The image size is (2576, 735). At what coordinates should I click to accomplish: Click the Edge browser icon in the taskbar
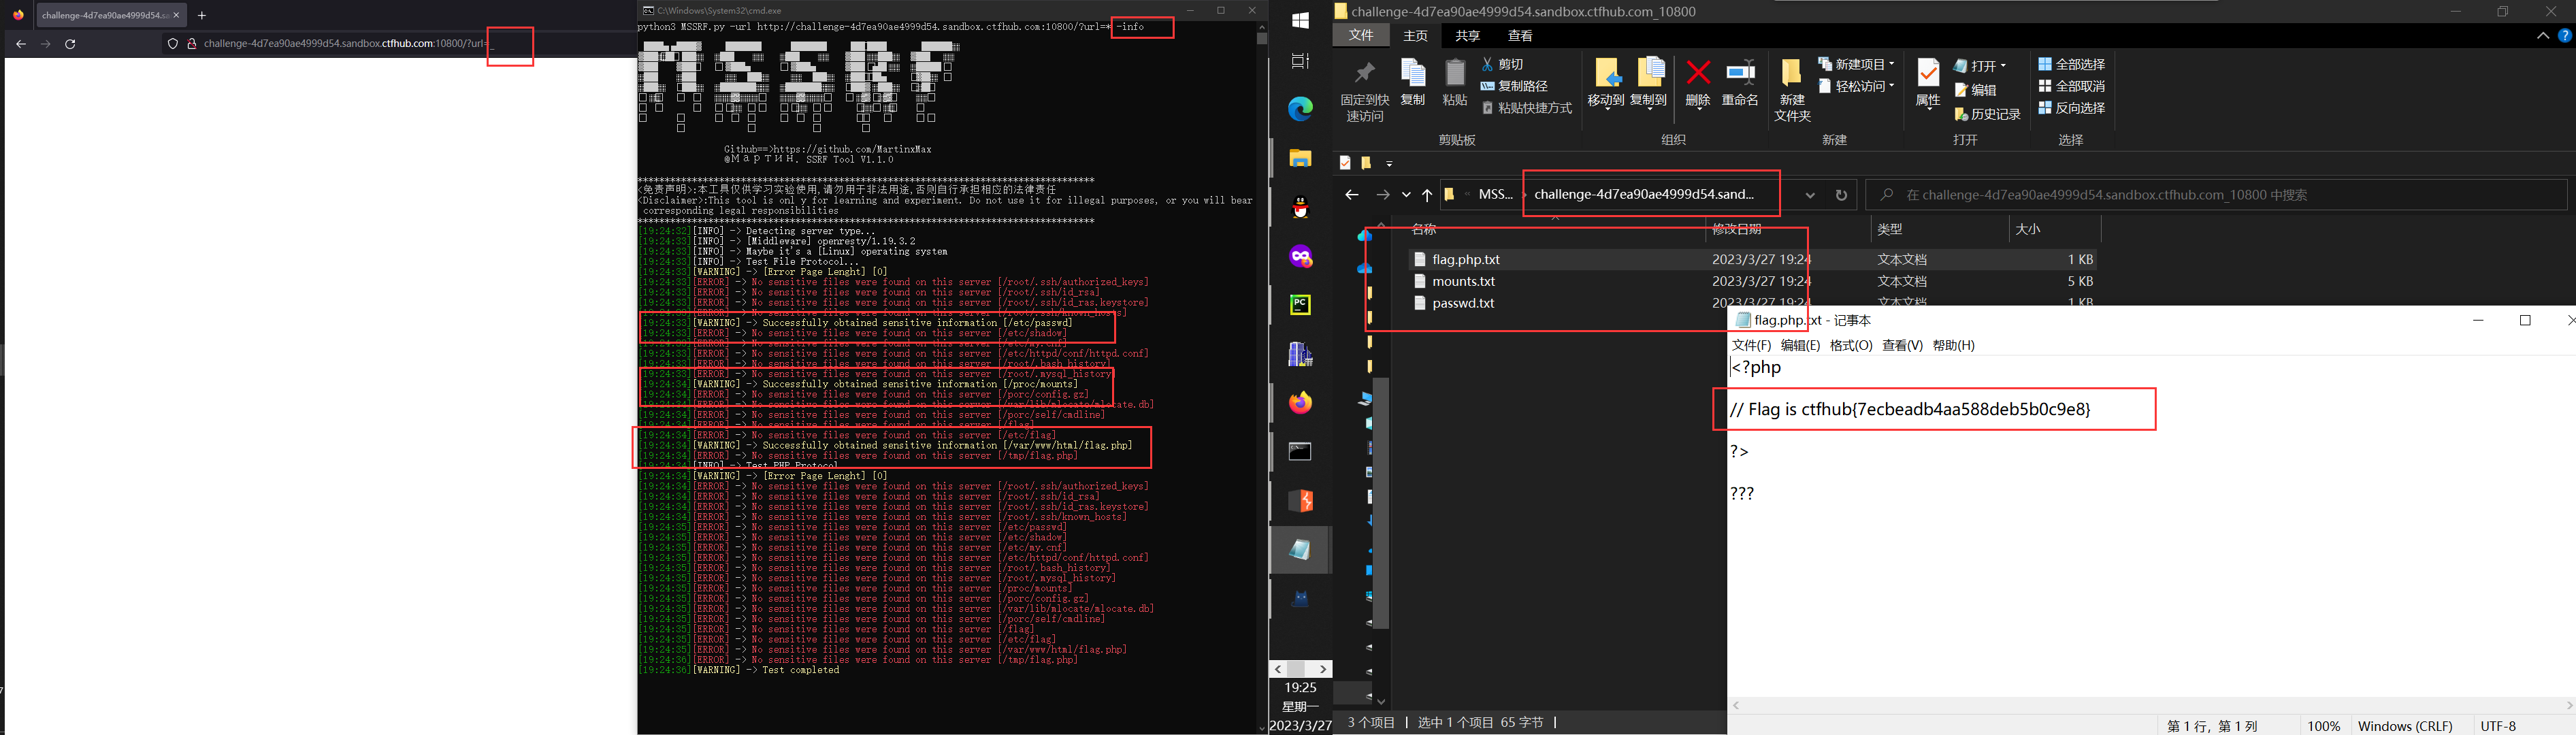click(x=1300, y=109)
